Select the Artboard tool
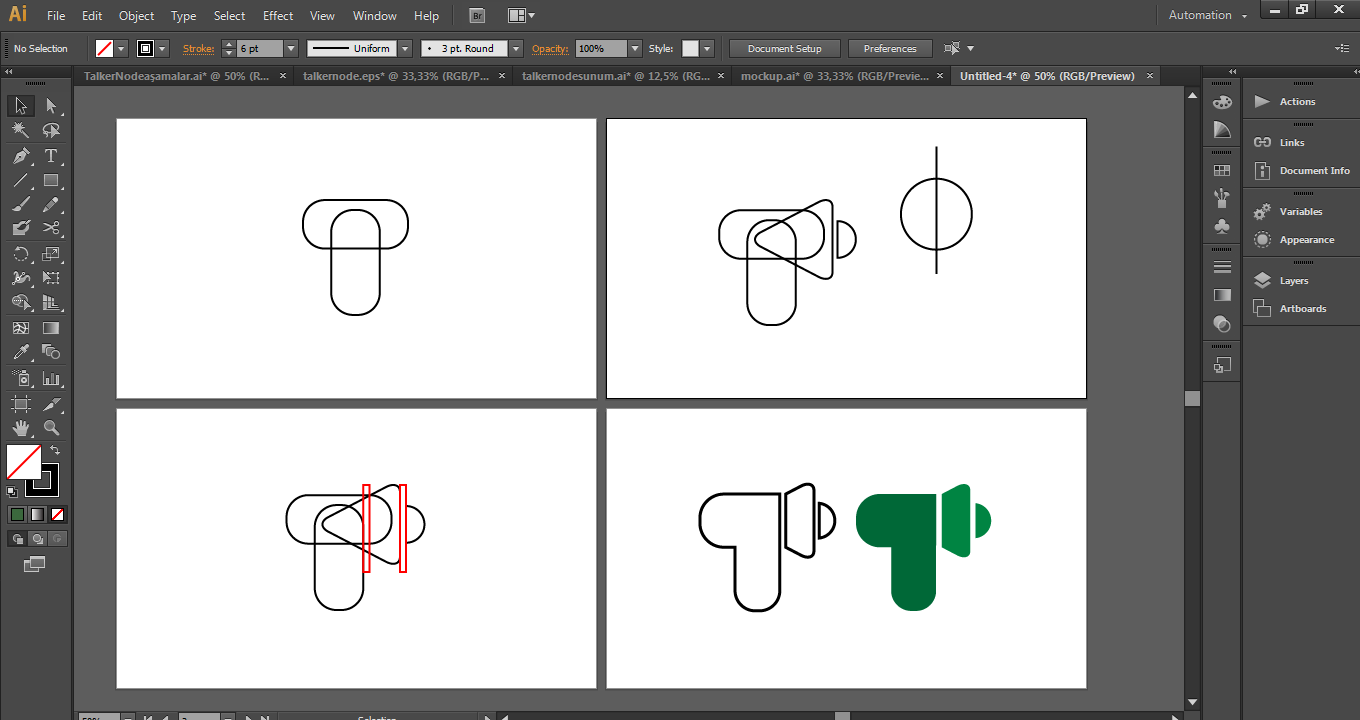Screen dimensions: 1360x720 pos(21,404)
